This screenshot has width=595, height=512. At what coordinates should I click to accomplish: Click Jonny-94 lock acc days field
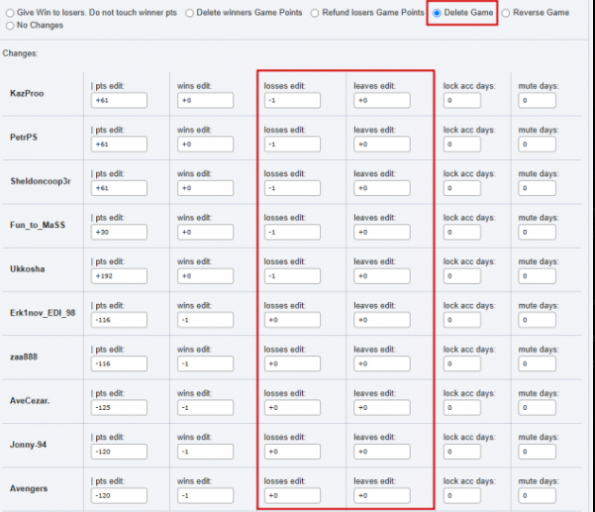point(462,452)
